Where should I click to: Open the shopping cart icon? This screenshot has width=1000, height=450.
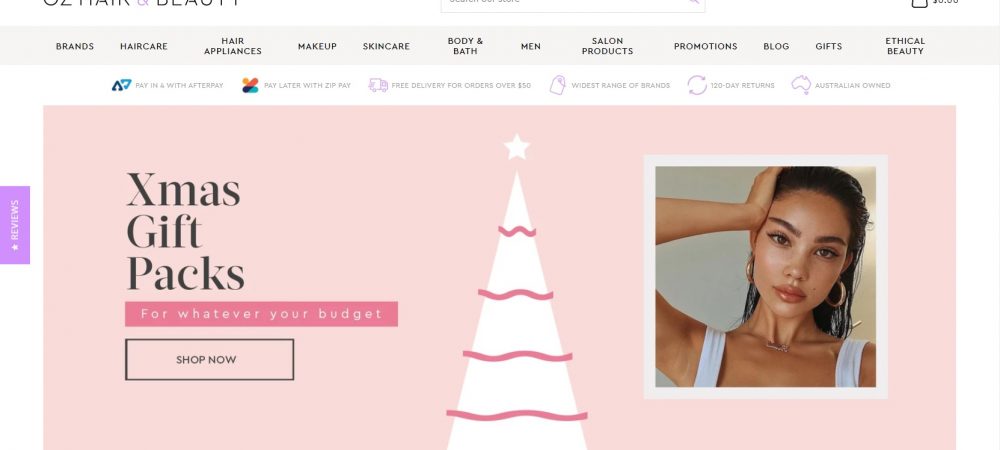pyautogui.click(x=919, y=2)
